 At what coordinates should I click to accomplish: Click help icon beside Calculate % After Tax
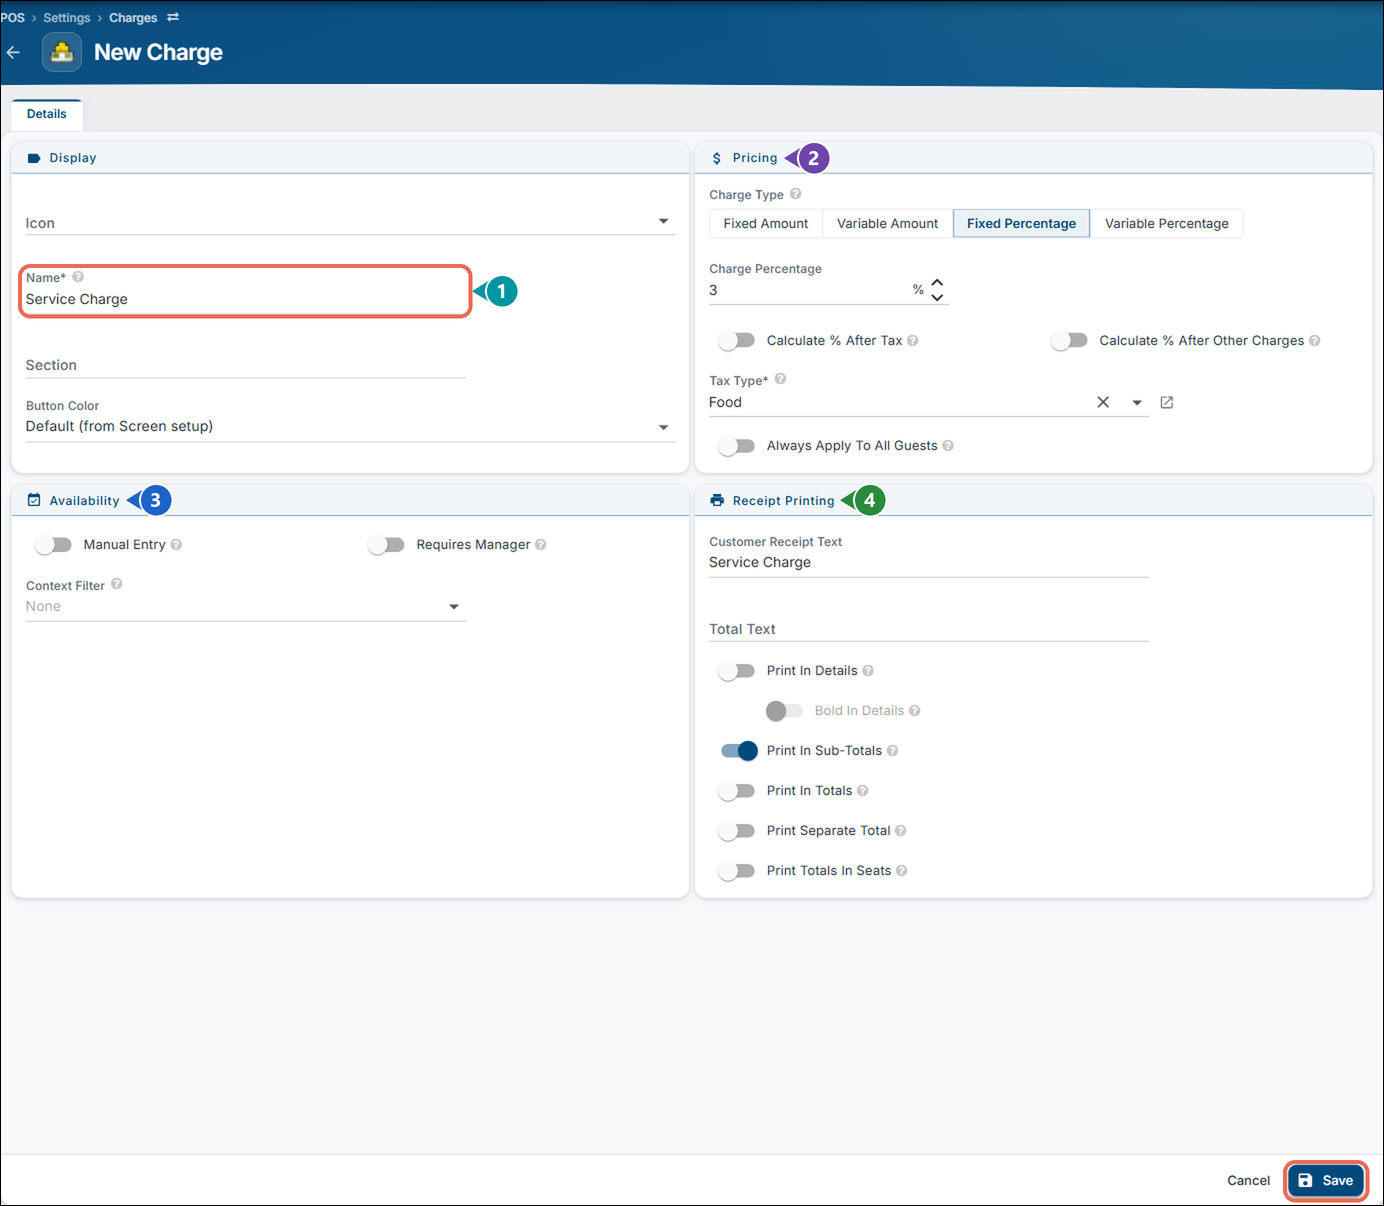(913, 341)
